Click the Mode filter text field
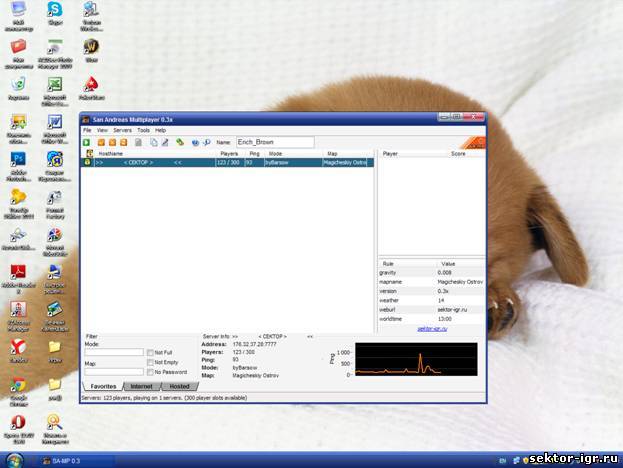Viewport: 623px width, 468px height. pos(114,352)
